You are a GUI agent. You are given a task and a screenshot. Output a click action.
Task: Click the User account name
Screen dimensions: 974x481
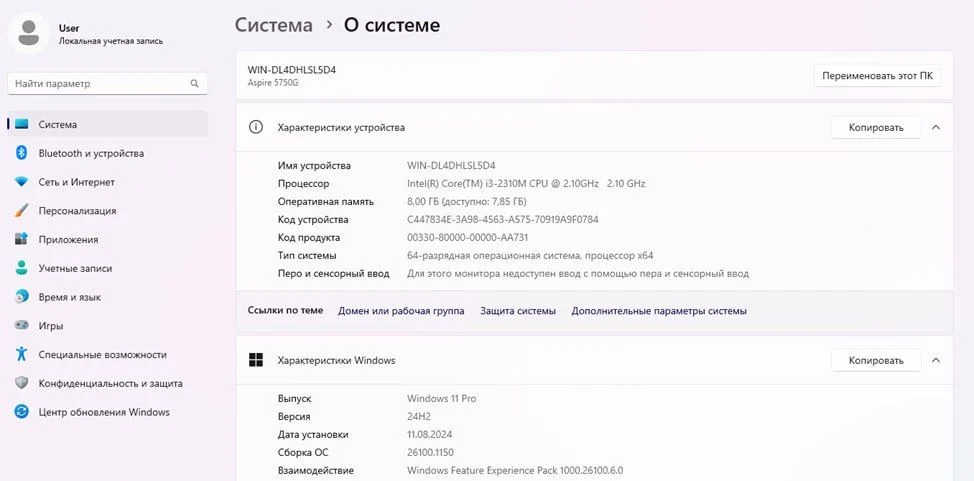(x=69, y=28)
